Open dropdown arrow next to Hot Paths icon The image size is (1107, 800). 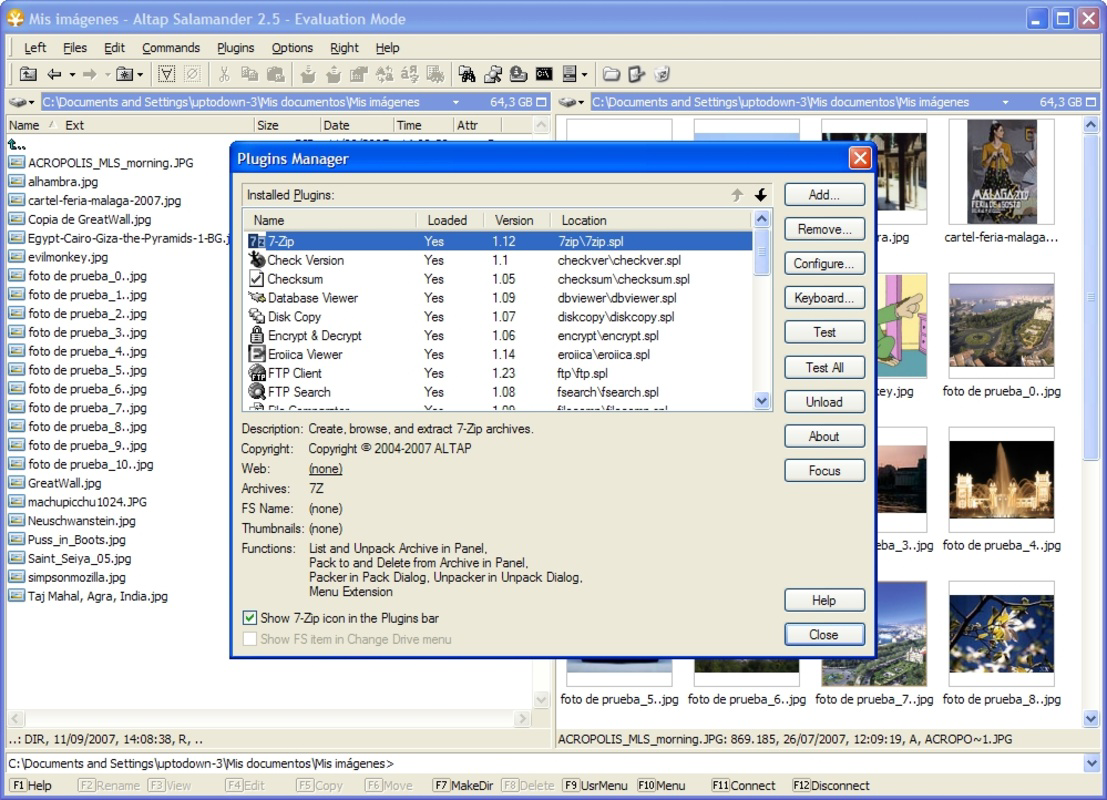pos(140,74)
